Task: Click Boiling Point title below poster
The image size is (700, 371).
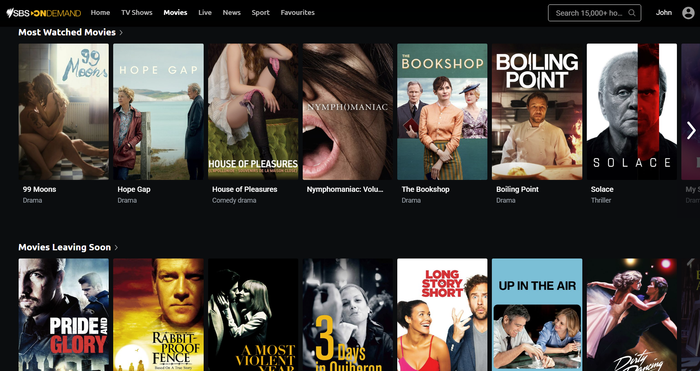Action: 517,189
